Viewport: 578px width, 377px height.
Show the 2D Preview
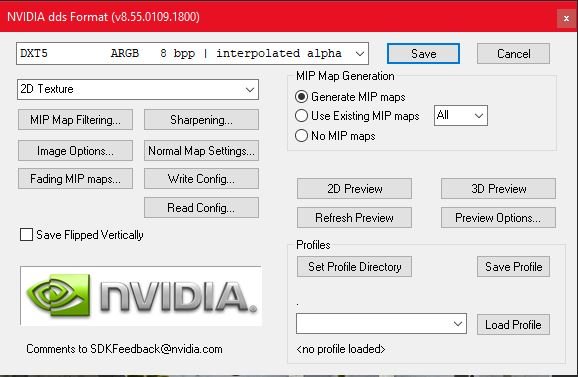click(354, 189)
